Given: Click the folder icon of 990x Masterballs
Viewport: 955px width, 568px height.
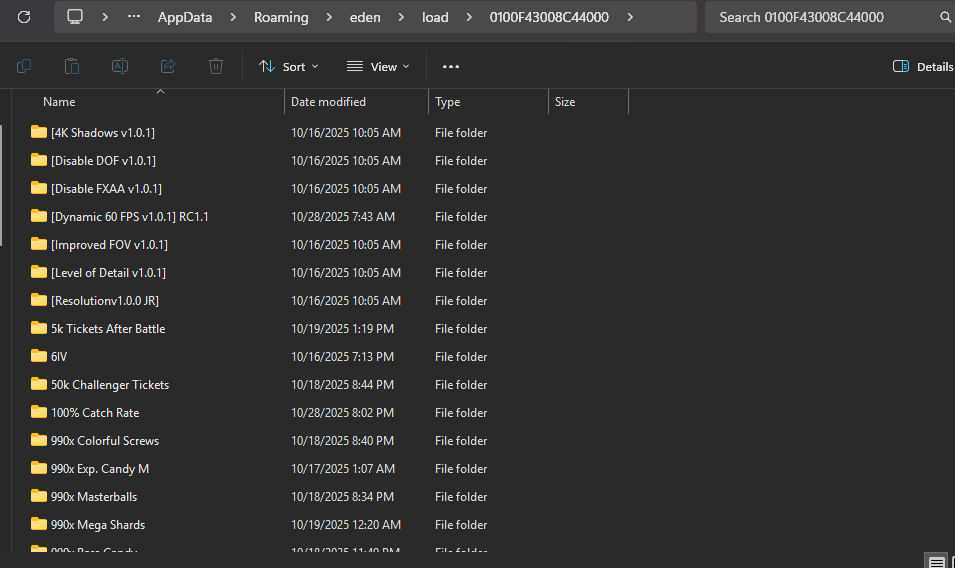Looking at the screenshot, I should click(39, 496).
